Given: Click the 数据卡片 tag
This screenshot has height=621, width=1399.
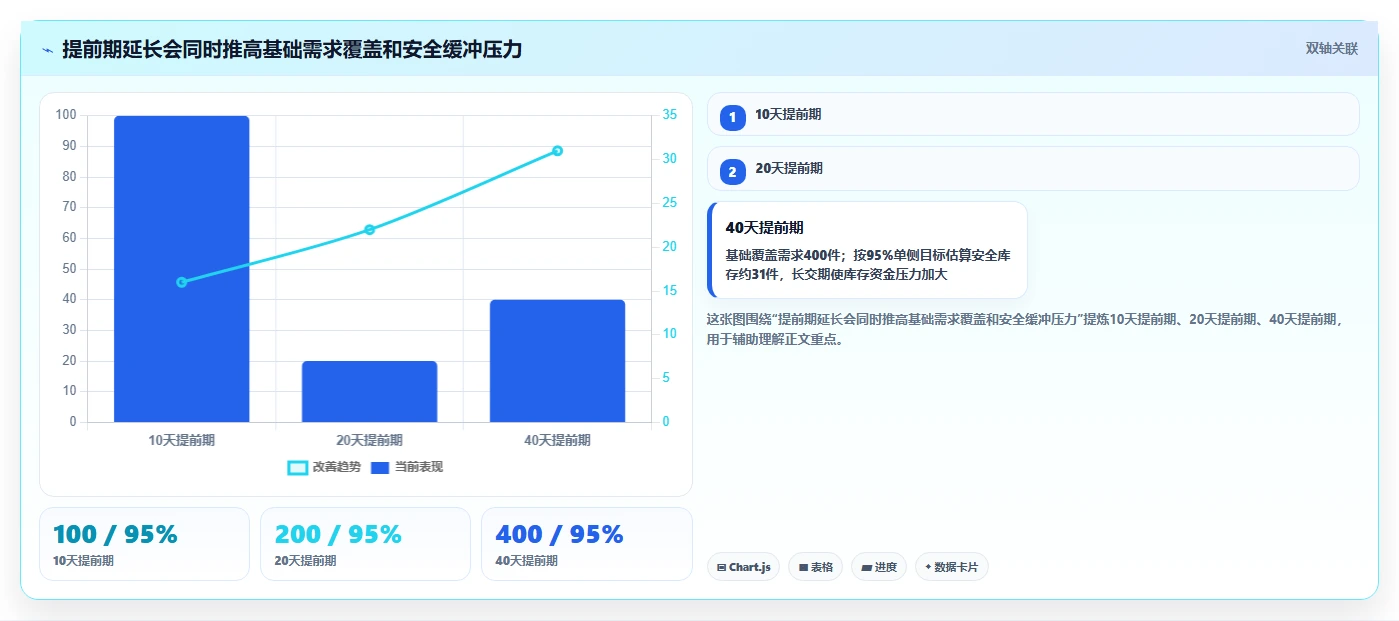Looking at the screenshot, I should click(x=951, y=567).
